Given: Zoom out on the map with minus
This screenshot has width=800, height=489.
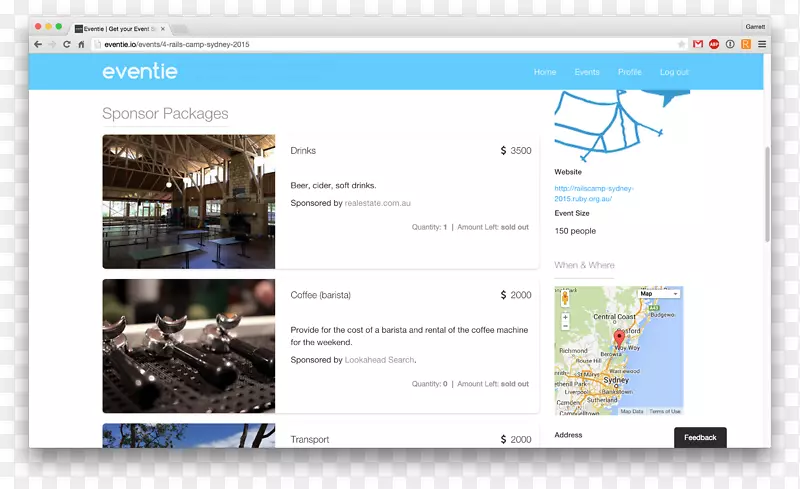Looking at the screenshot, I should 565,326.
